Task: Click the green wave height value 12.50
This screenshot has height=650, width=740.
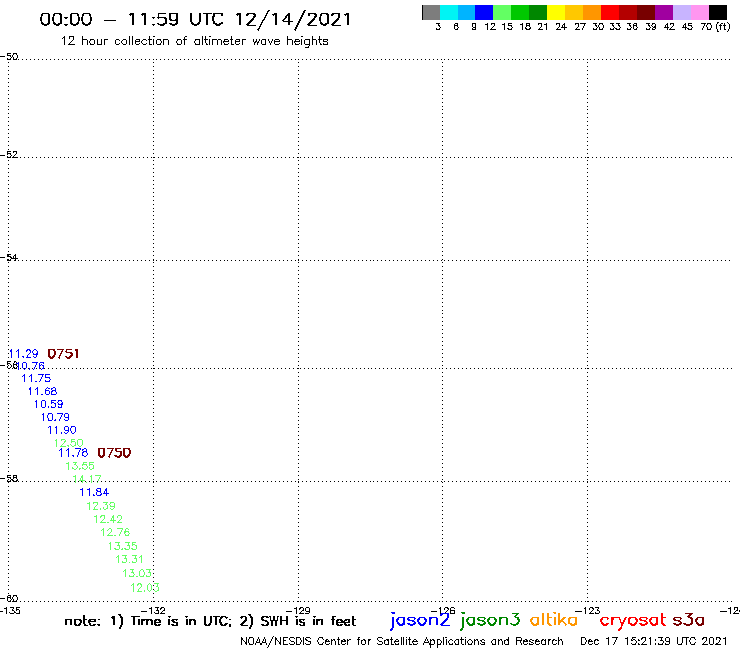Action: click(x=68, y=443)
